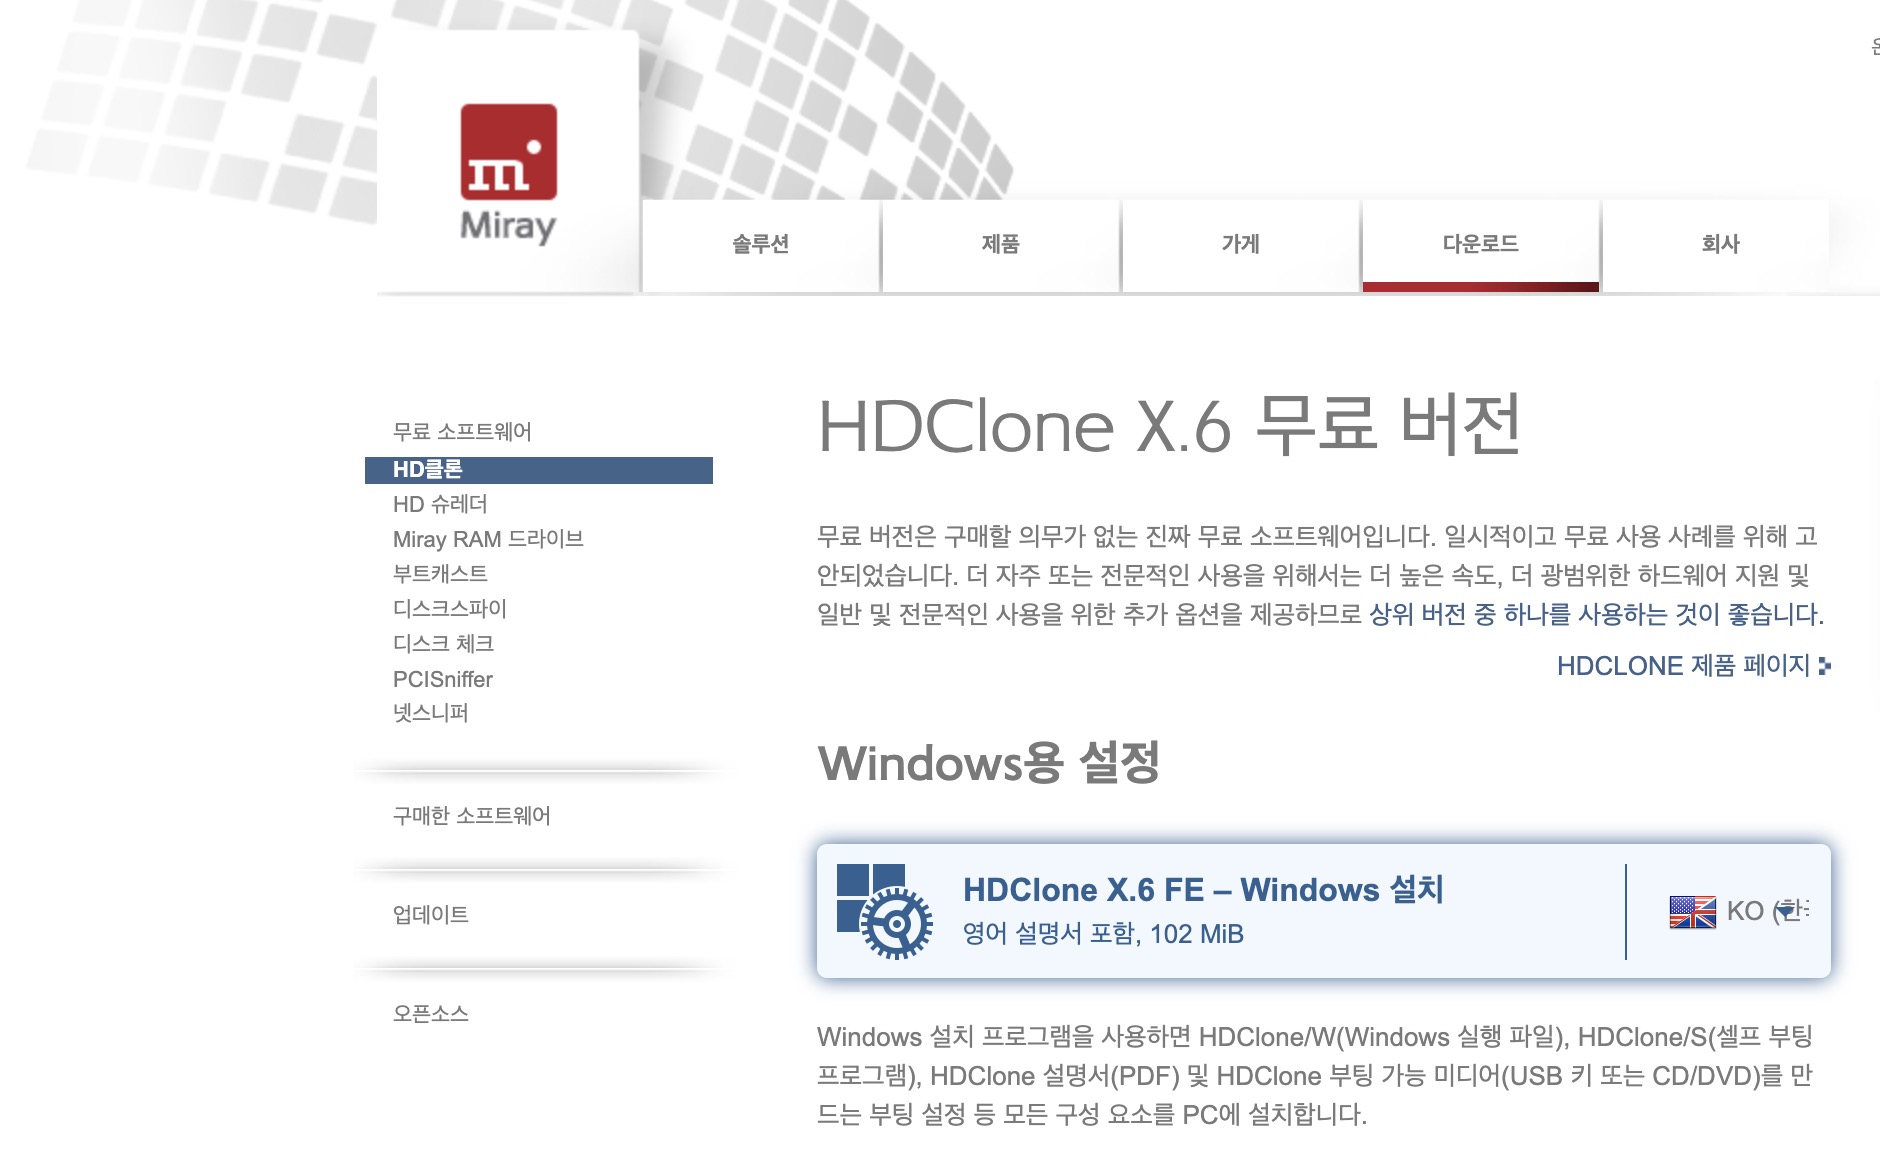Open the 제품 menu
Screen dimensions: 1880x1168
click(x=1001, y=243)
